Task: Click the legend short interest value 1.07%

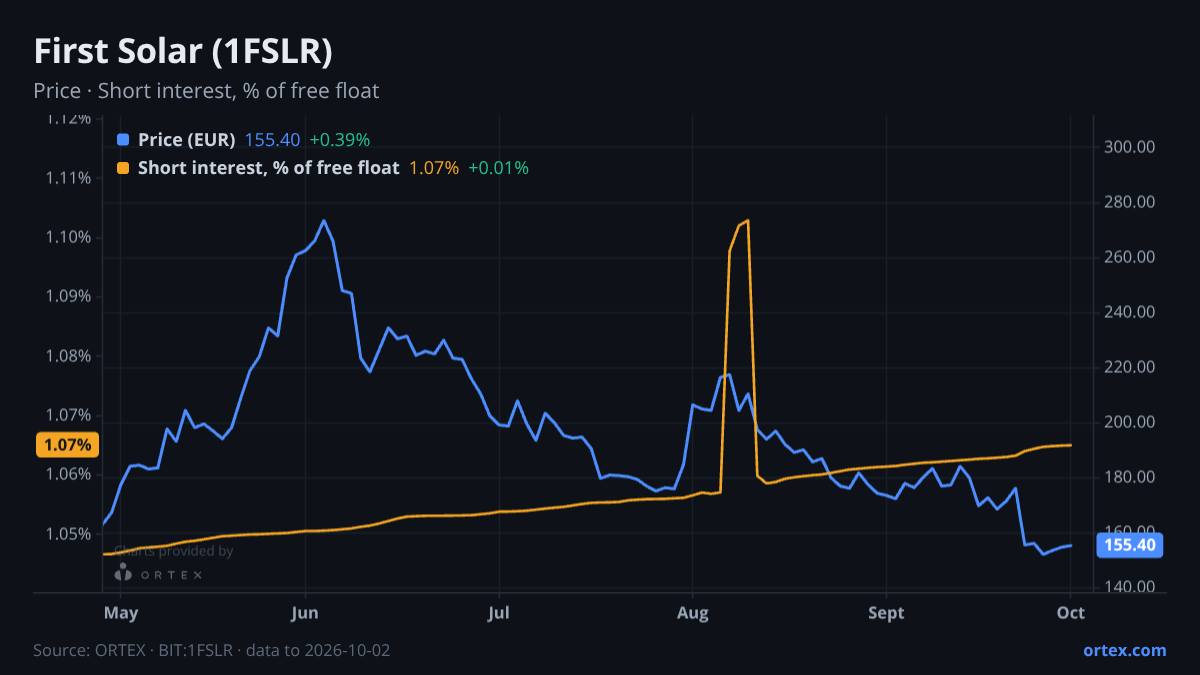Action: coord(434,168)
